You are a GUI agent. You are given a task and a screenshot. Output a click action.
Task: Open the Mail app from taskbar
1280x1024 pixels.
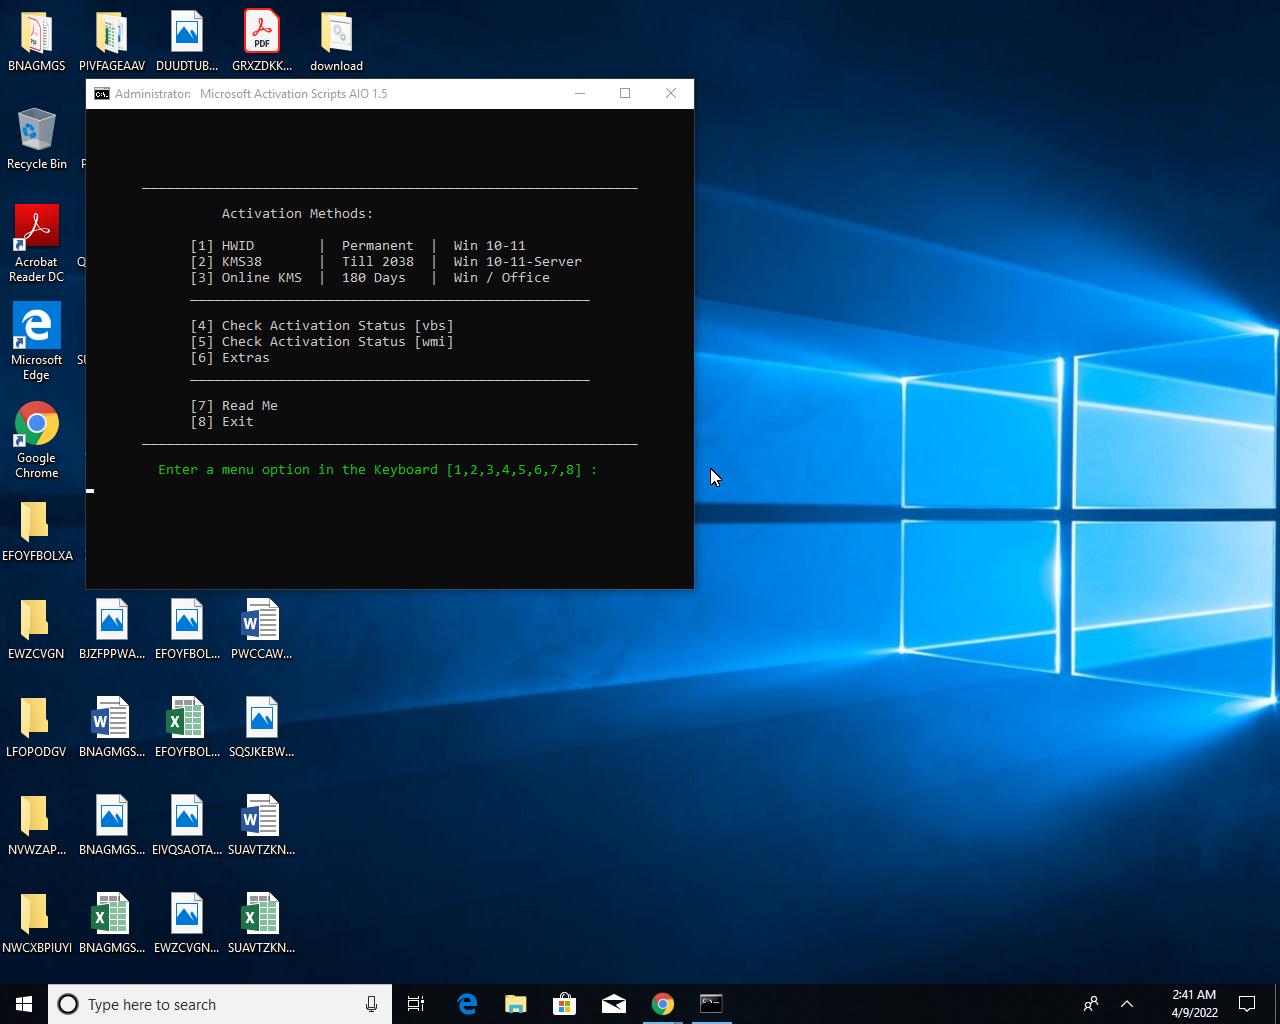pyautogui.click(x=614, y=1004)
